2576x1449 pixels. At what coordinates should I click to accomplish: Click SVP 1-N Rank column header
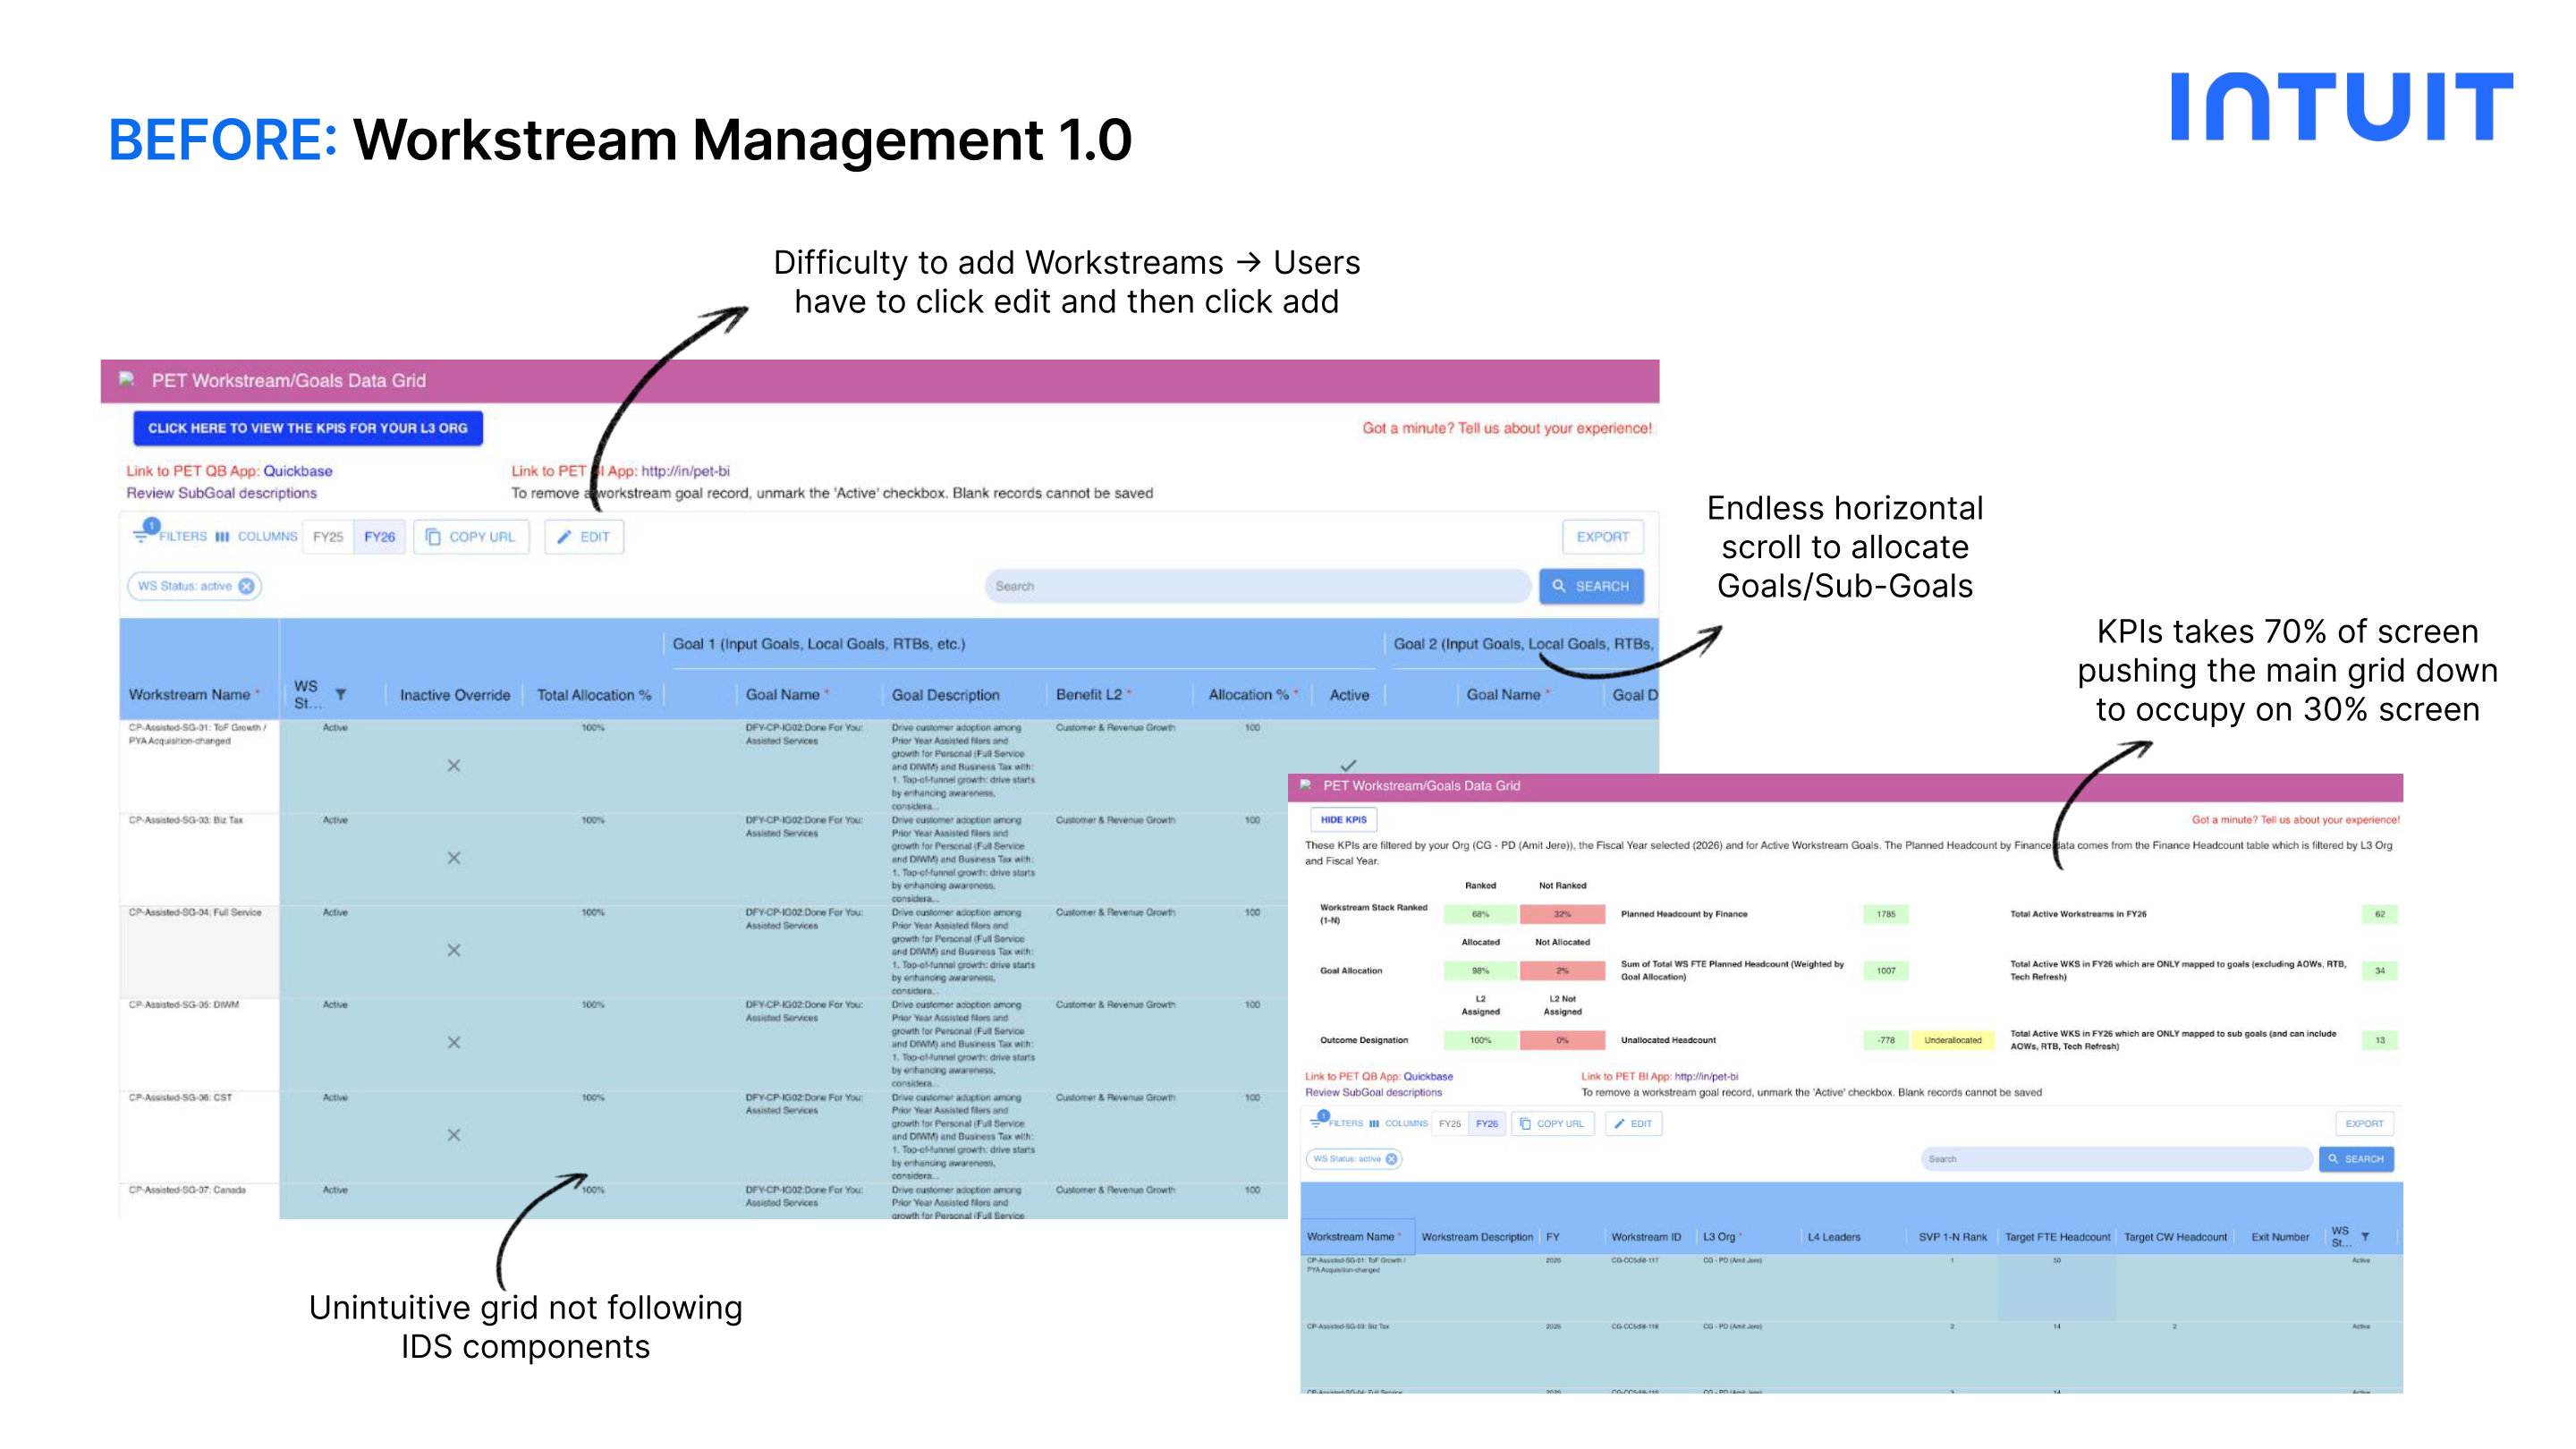point(1953,1237)
